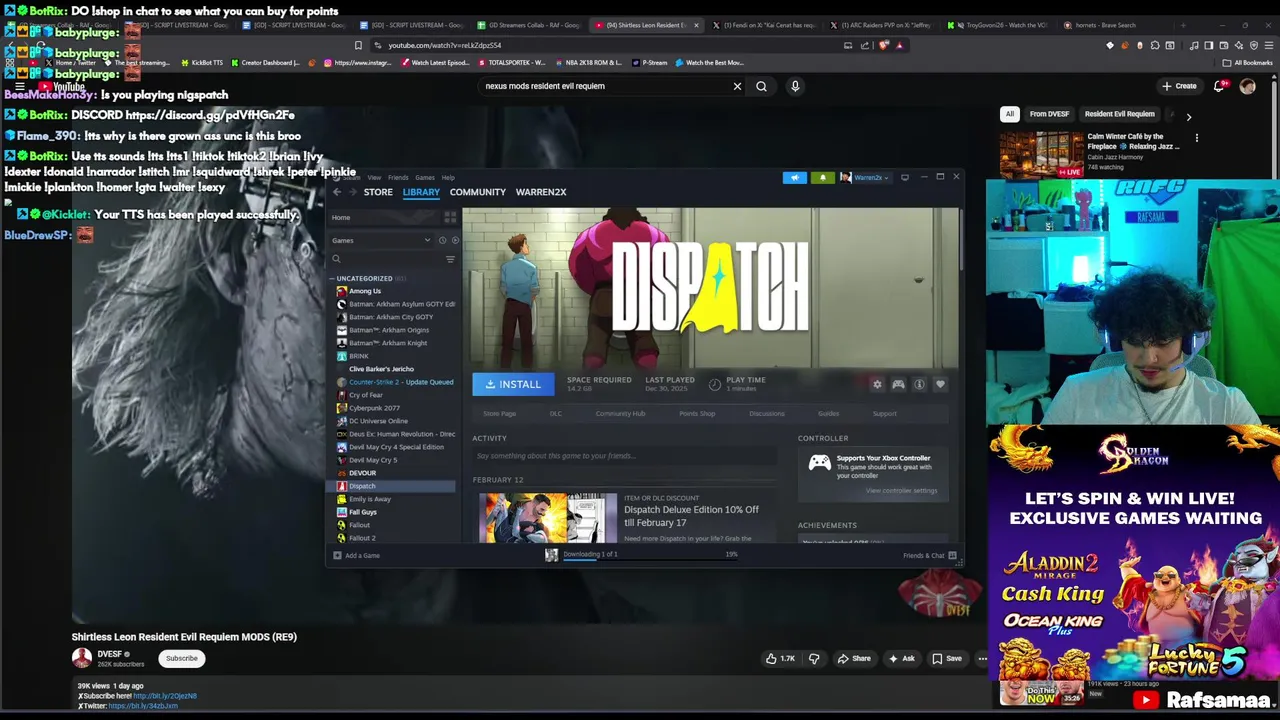Open Dispatch controller layout icon

898,384
